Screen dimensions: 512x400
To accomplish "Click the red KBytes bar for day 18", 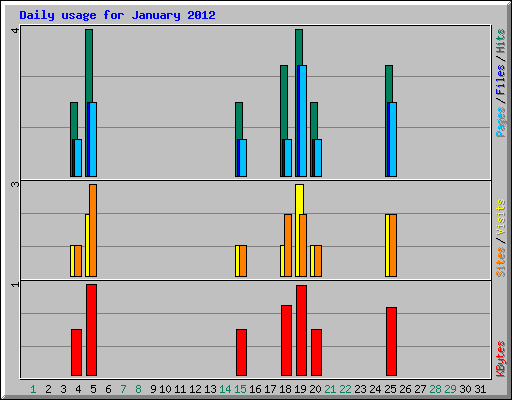I will pyautogui.click(x=286, y=340).
